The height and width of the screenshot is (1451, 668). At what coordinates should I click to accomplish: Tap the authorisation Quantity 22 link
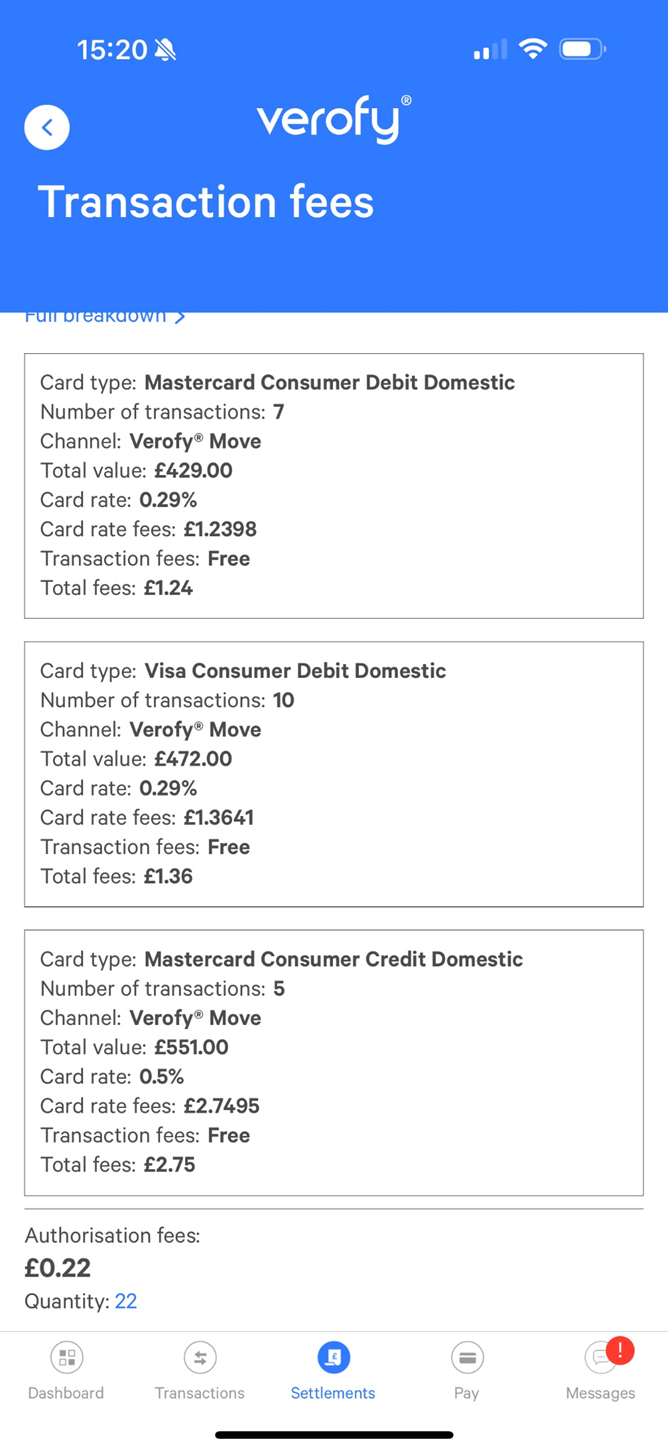pos(126,1301)
